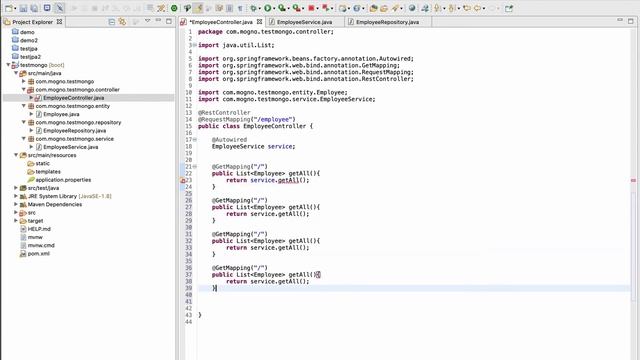Fold the Autowired field at line 17
640x360 pixels.
tap(195, 140)
